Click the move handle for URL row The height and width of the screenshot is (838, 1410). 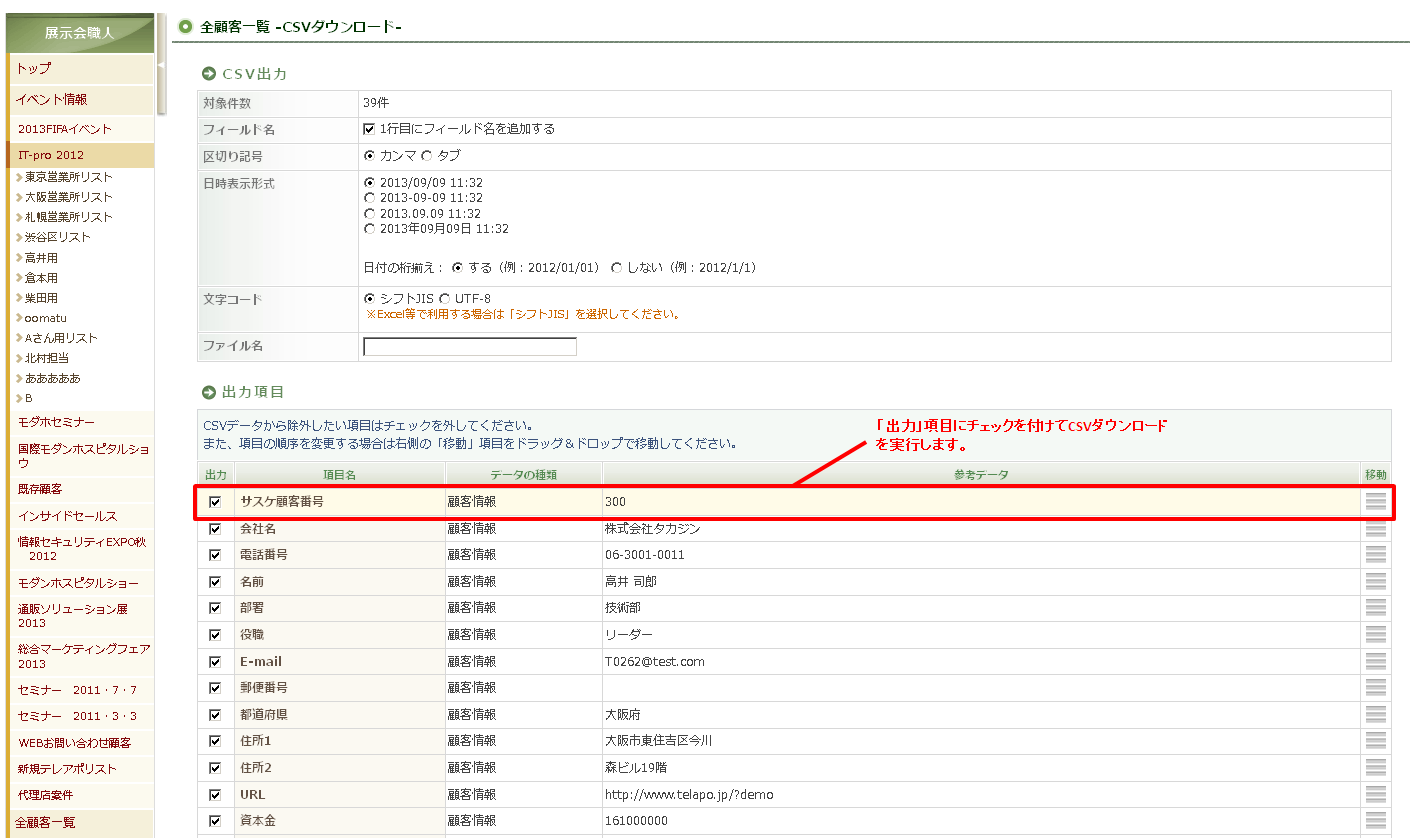tap(1375, 795)
